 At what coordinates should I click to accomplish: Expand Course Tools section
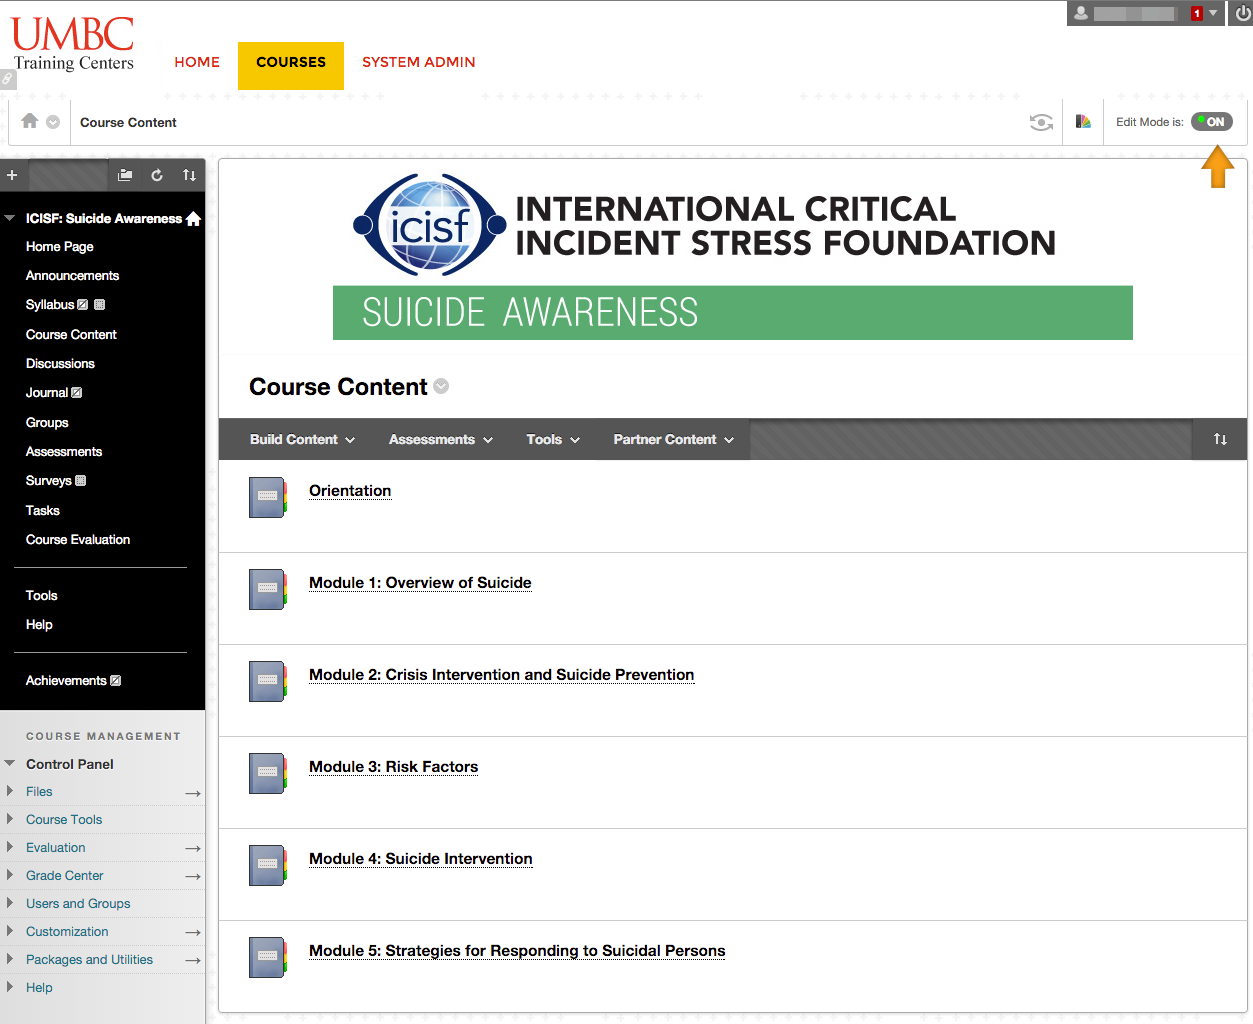pos(10,819)
